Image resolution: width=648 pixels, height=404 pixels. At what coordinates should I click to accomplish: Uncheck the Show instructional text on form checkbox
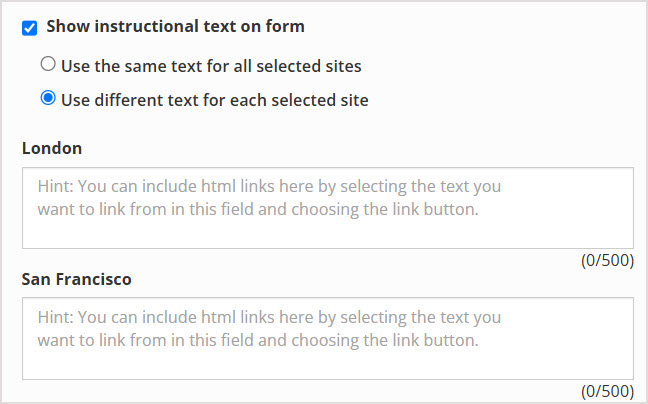pyautogui.click(x=30, y=27)
